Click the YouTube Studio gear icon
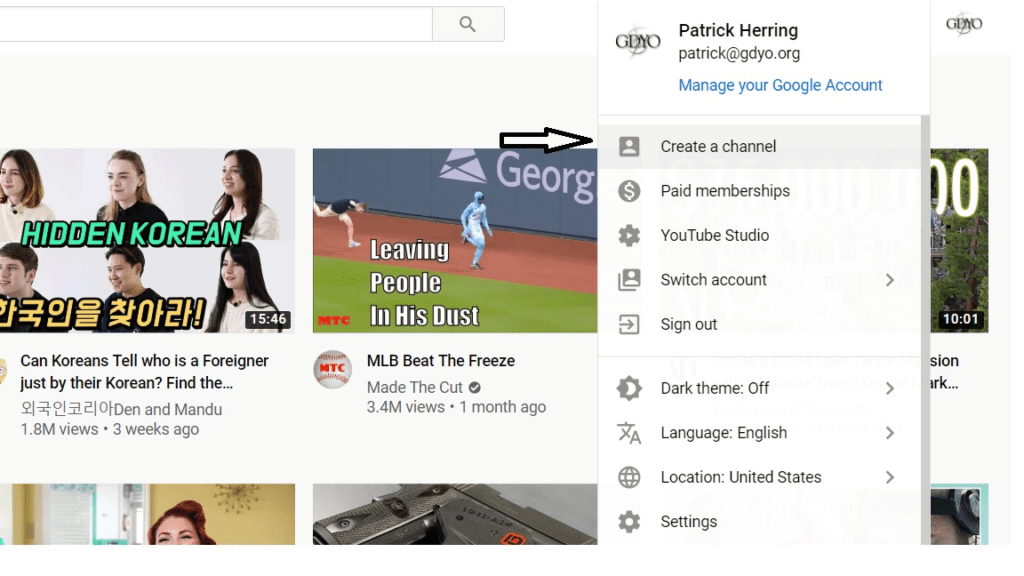 click(629, 235)
